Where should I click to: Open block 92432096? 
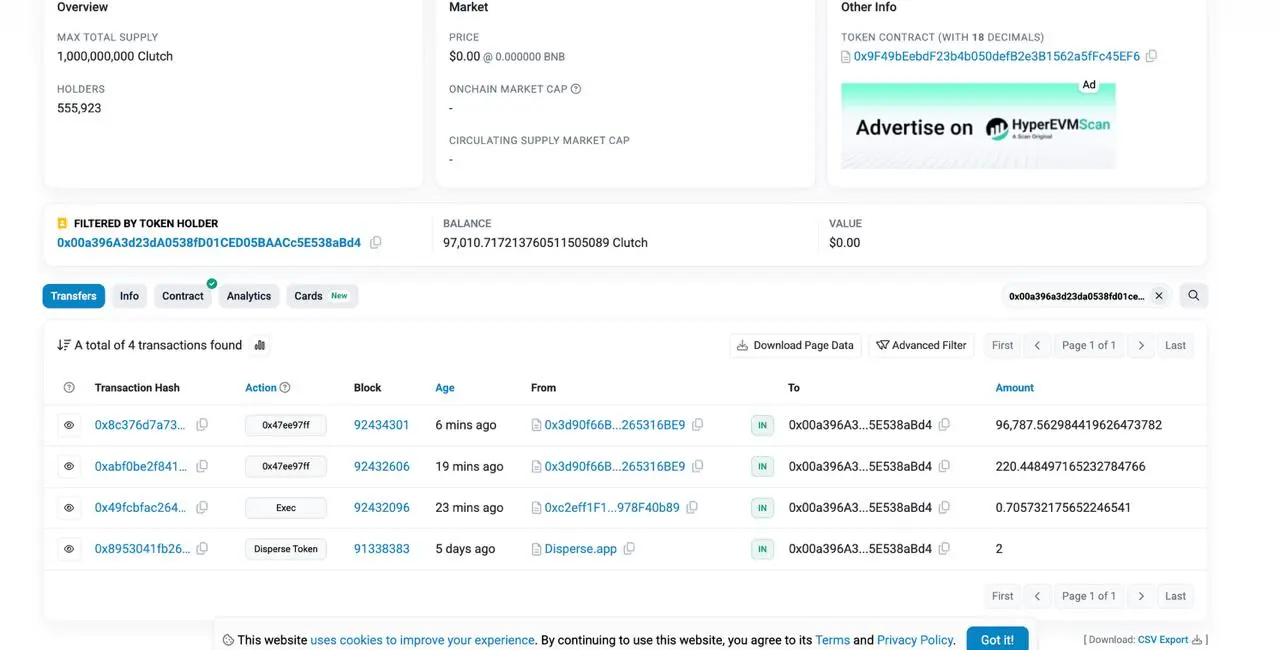pyautogui.click(x=382, y=508)
